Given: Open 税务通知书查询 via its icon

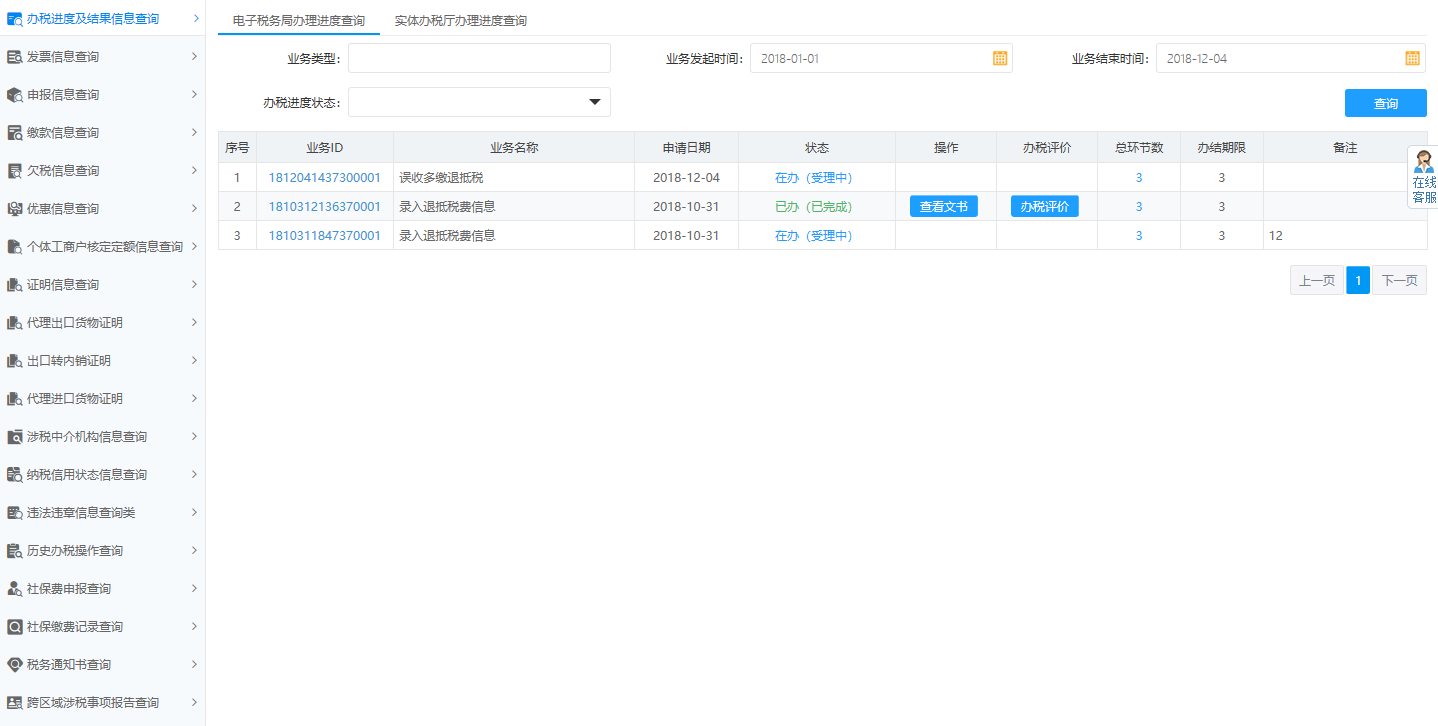Looking at the screenshot, I should [x=15, y=664].
